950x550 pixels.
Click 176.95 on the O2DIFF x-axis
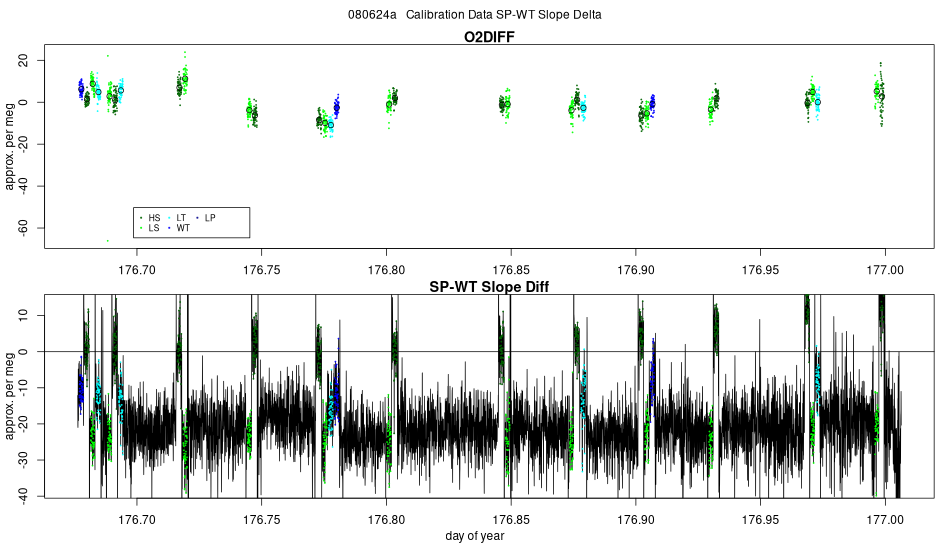(x=760, y=270)
